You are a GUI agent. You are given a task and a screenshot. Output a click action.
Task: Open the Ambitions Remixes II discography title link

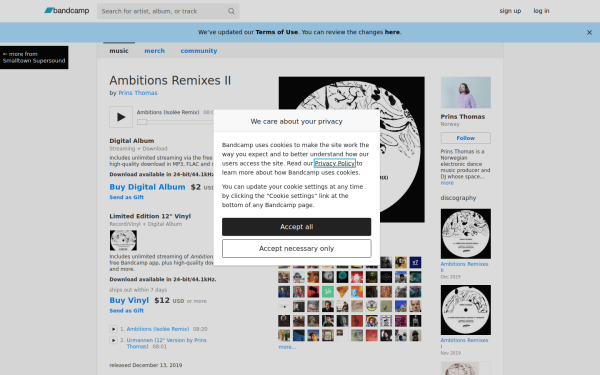[x=464, y=267]
